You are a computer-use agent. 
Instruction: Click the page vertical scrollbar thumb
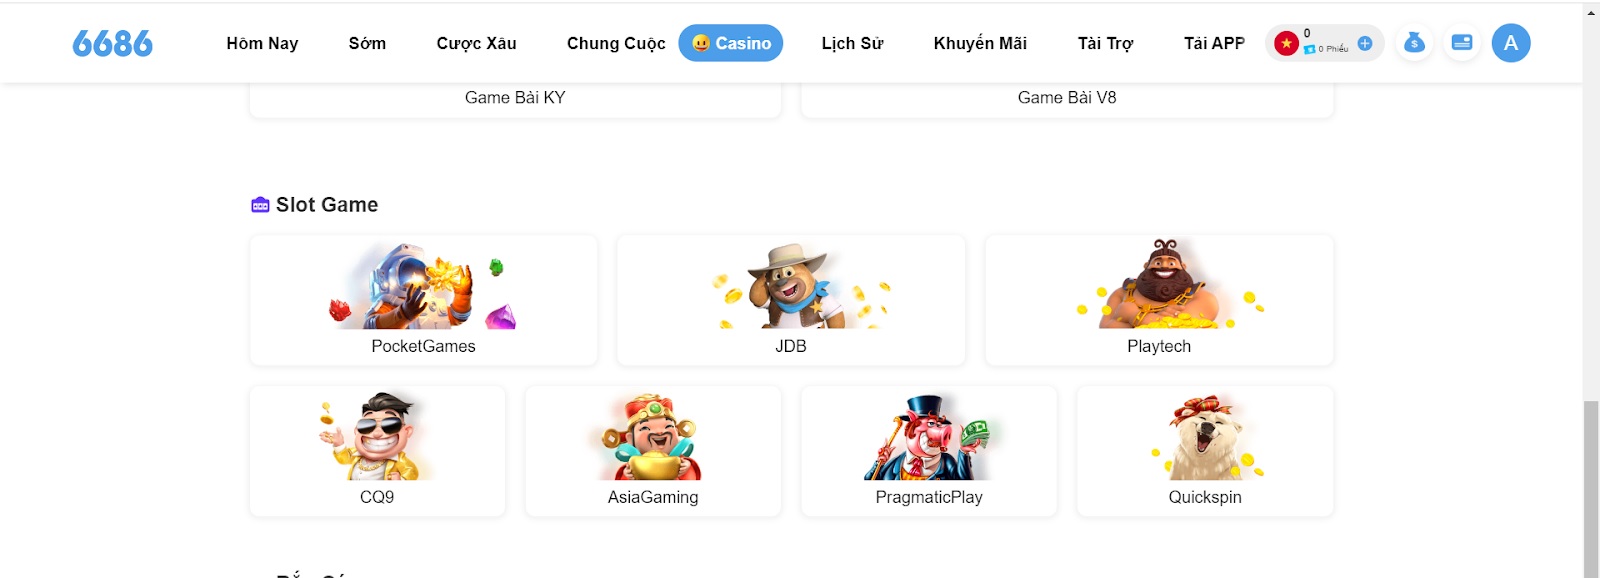1591,488
